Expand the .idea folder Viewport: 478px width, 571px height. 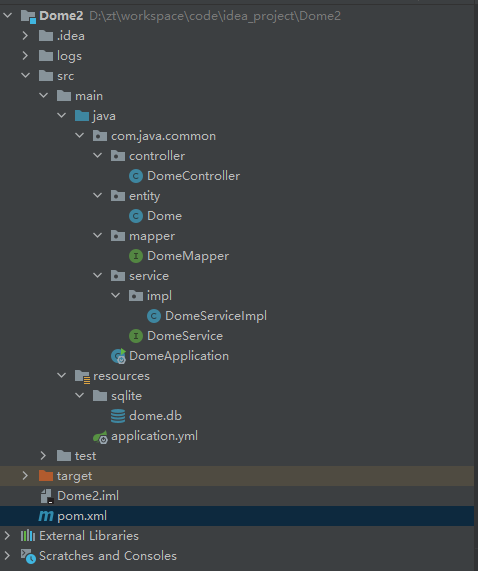coord(25,36)
